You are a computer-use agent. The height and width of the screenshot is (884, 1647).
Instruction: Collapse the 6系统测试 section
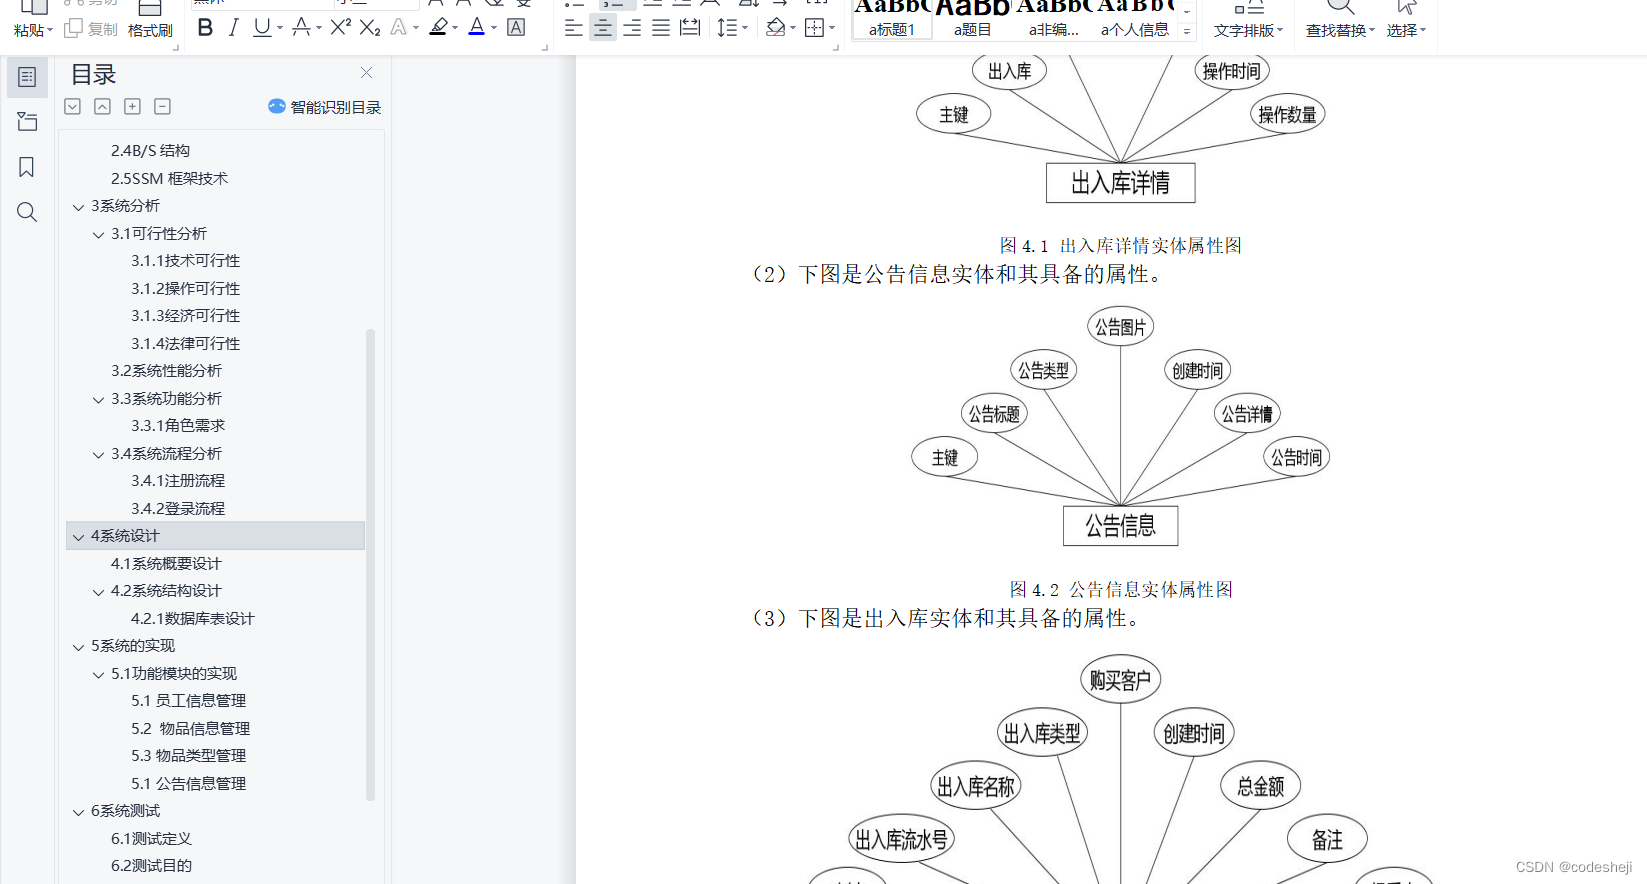coord(78,812)
